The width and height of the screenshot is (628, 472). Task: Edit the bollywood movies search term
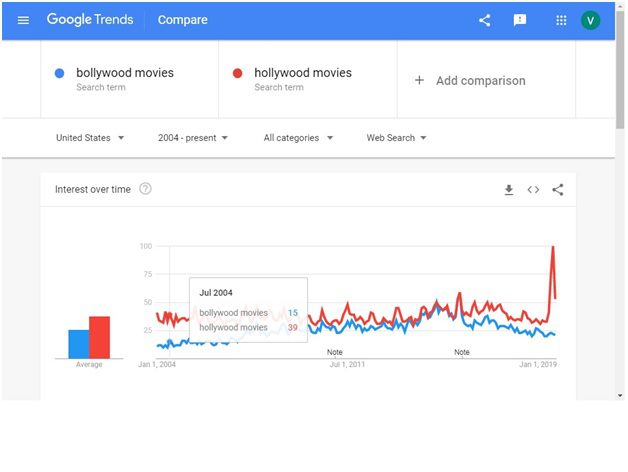point(125,73)
